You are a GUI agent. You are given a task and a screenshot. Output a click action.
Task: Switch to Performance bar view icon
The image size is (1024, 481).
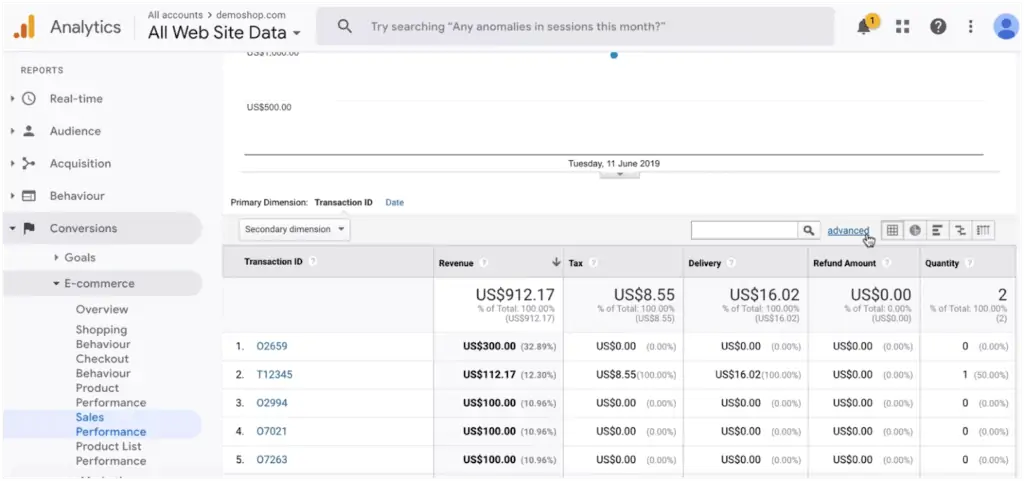point(937,230)
